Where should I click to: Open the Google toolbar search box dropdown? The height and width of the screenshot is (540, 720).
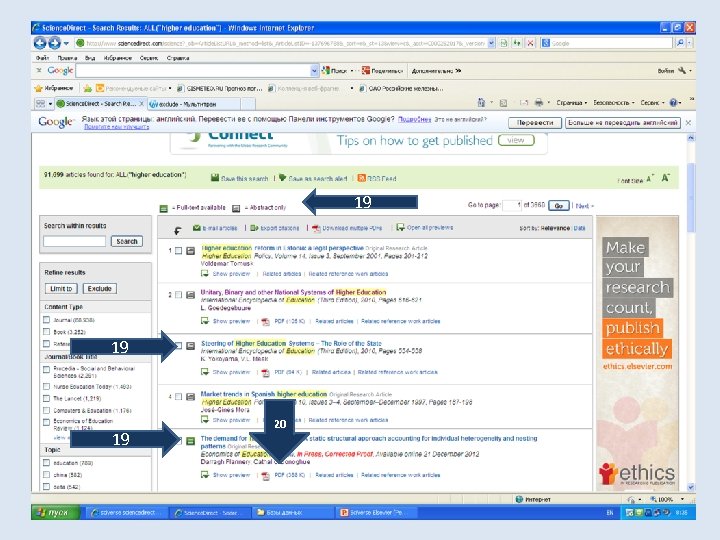(315, 71)
